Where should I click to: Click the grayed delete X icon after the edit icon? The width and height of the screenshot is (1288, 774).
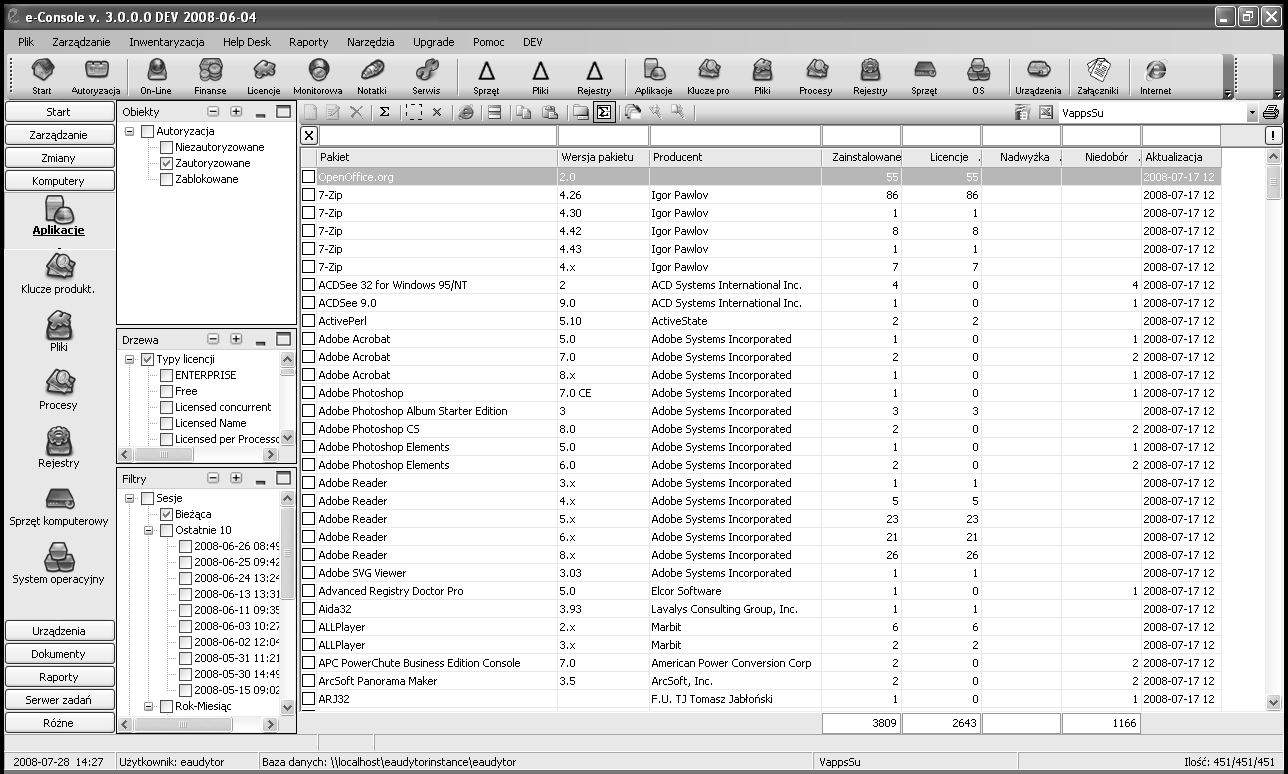tap(357, 112)
